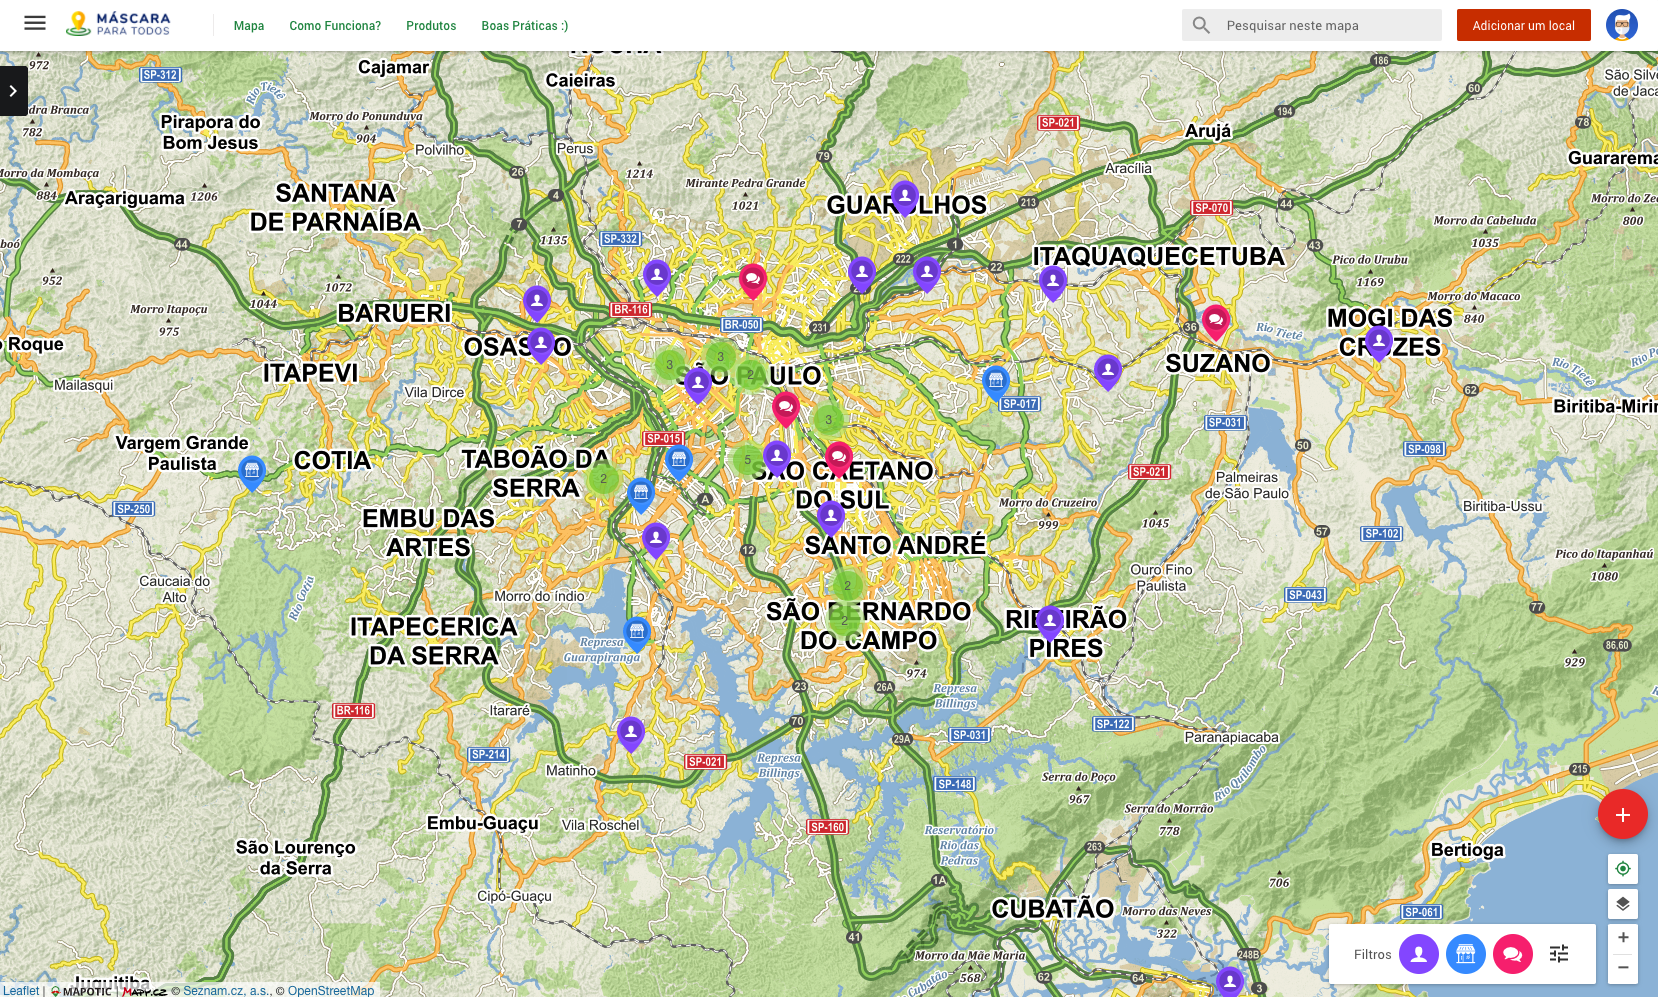Viewport: 1658px width, 997px height.
Task: Open the OpenStreetMap attribution link
Action: point(331,991)
